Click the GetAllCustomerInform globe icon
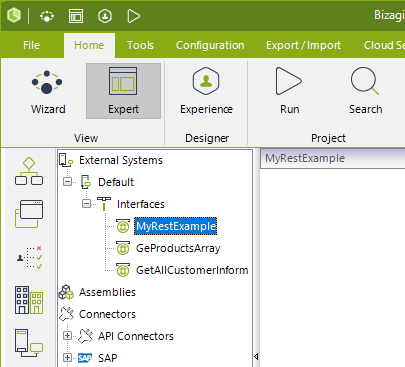 point(123,270)
